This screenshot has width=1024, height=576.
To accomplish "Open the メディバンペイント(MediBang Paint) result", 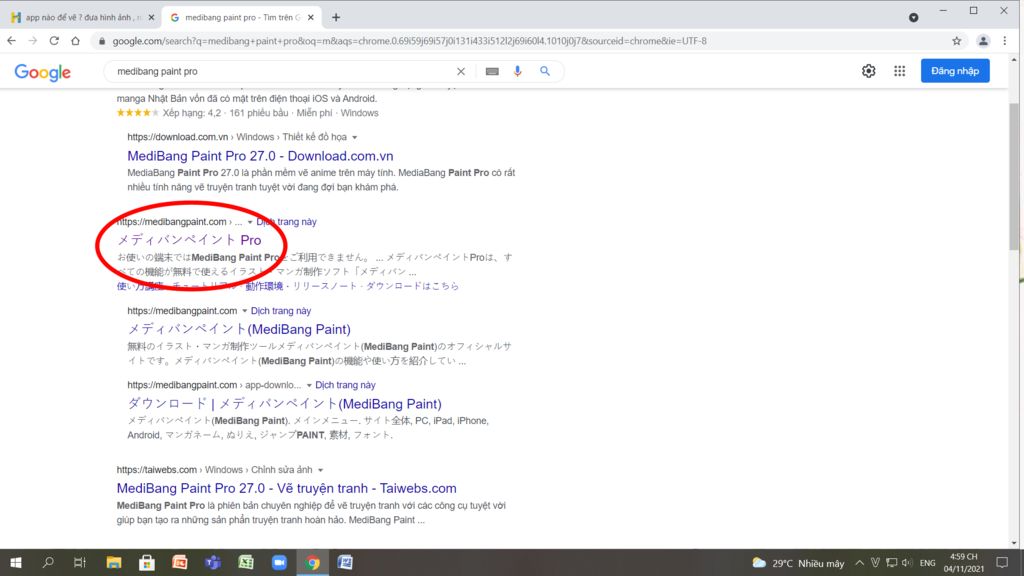I will (x=239, y=329).
